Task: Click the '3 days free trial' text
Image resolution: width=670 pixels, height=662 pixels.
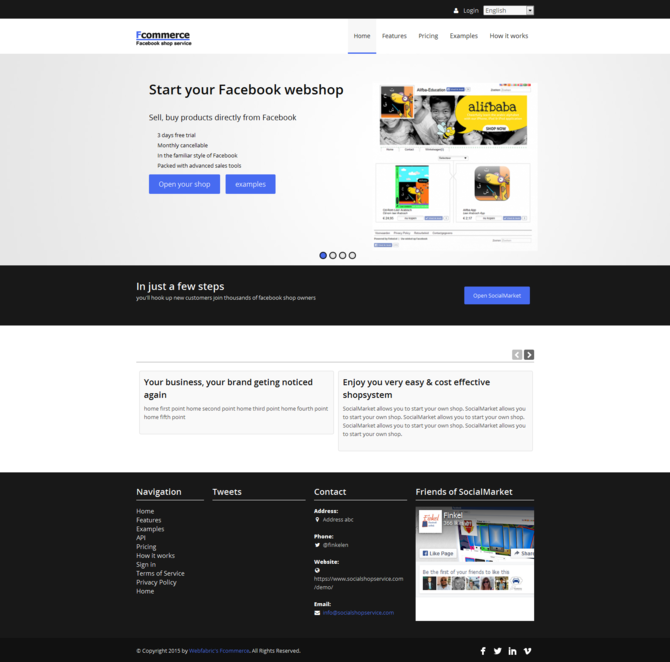Action: click(176, 135)
